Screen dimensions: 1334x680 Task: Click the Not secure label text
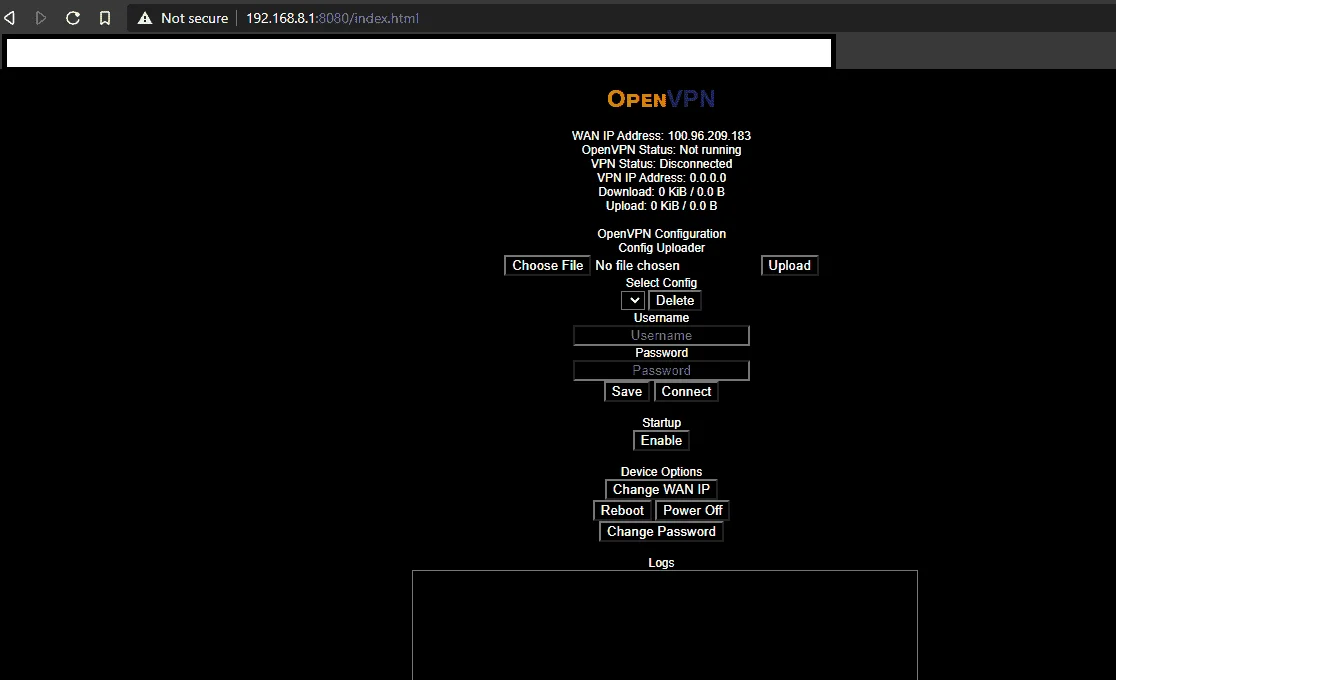point(194,18)
